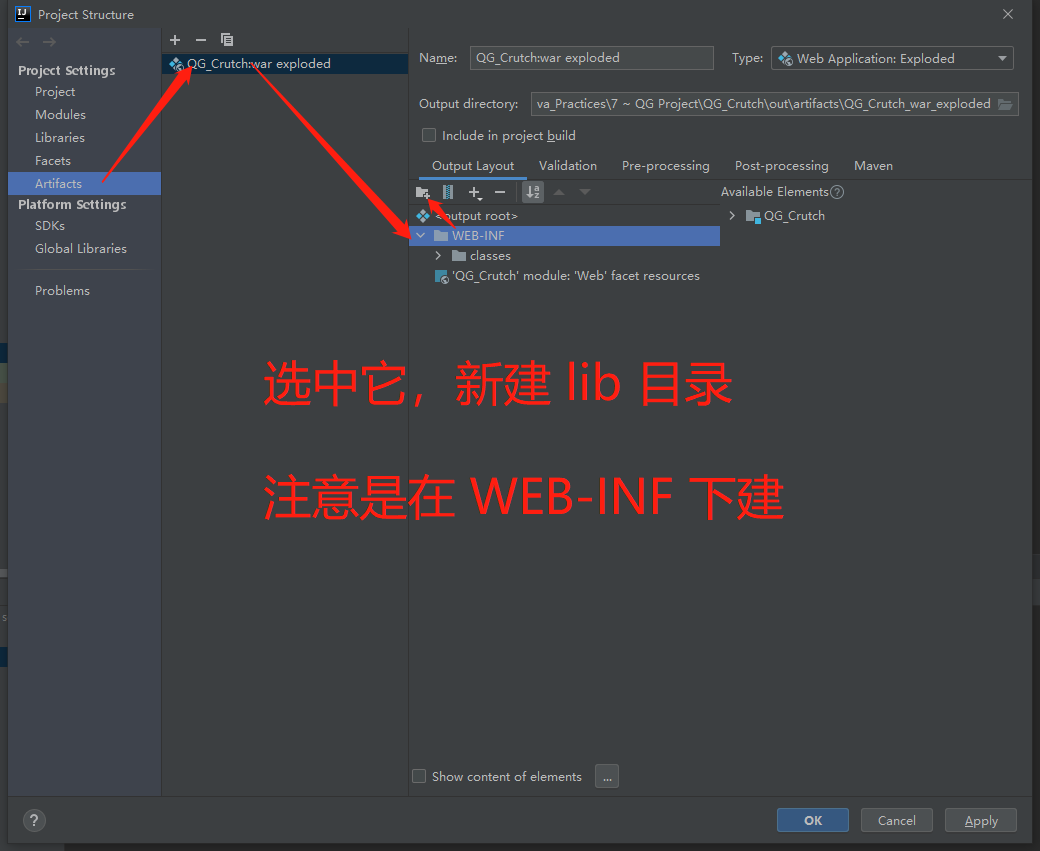This screenshot has height=851, width=1040.
Task: Enable Show content of elements checkbox
Action: [x=419, y=776]
